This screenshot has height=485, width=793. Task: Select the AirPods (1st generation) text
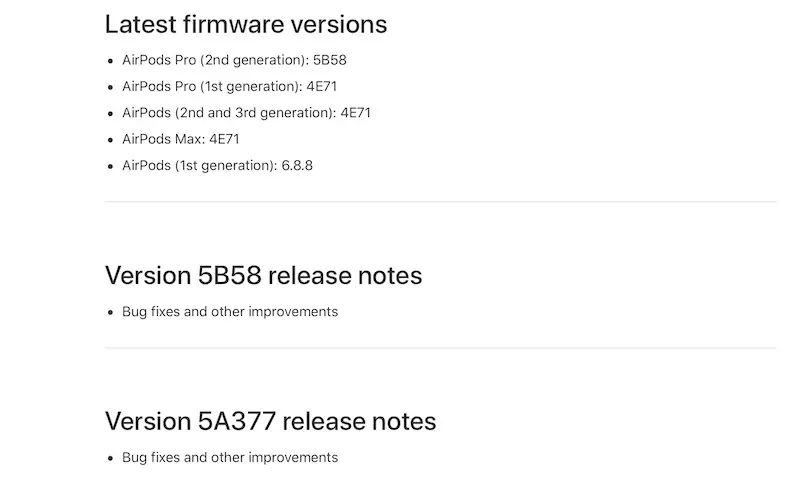point(198,165)
